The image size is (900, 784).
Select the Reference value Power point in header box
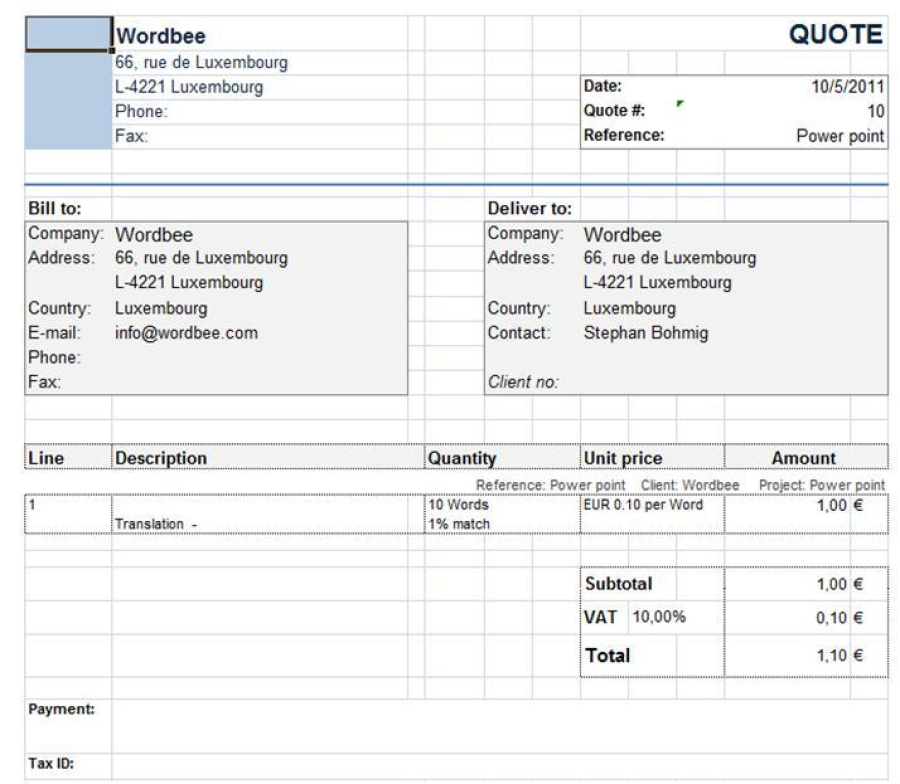tap(840, 136)
